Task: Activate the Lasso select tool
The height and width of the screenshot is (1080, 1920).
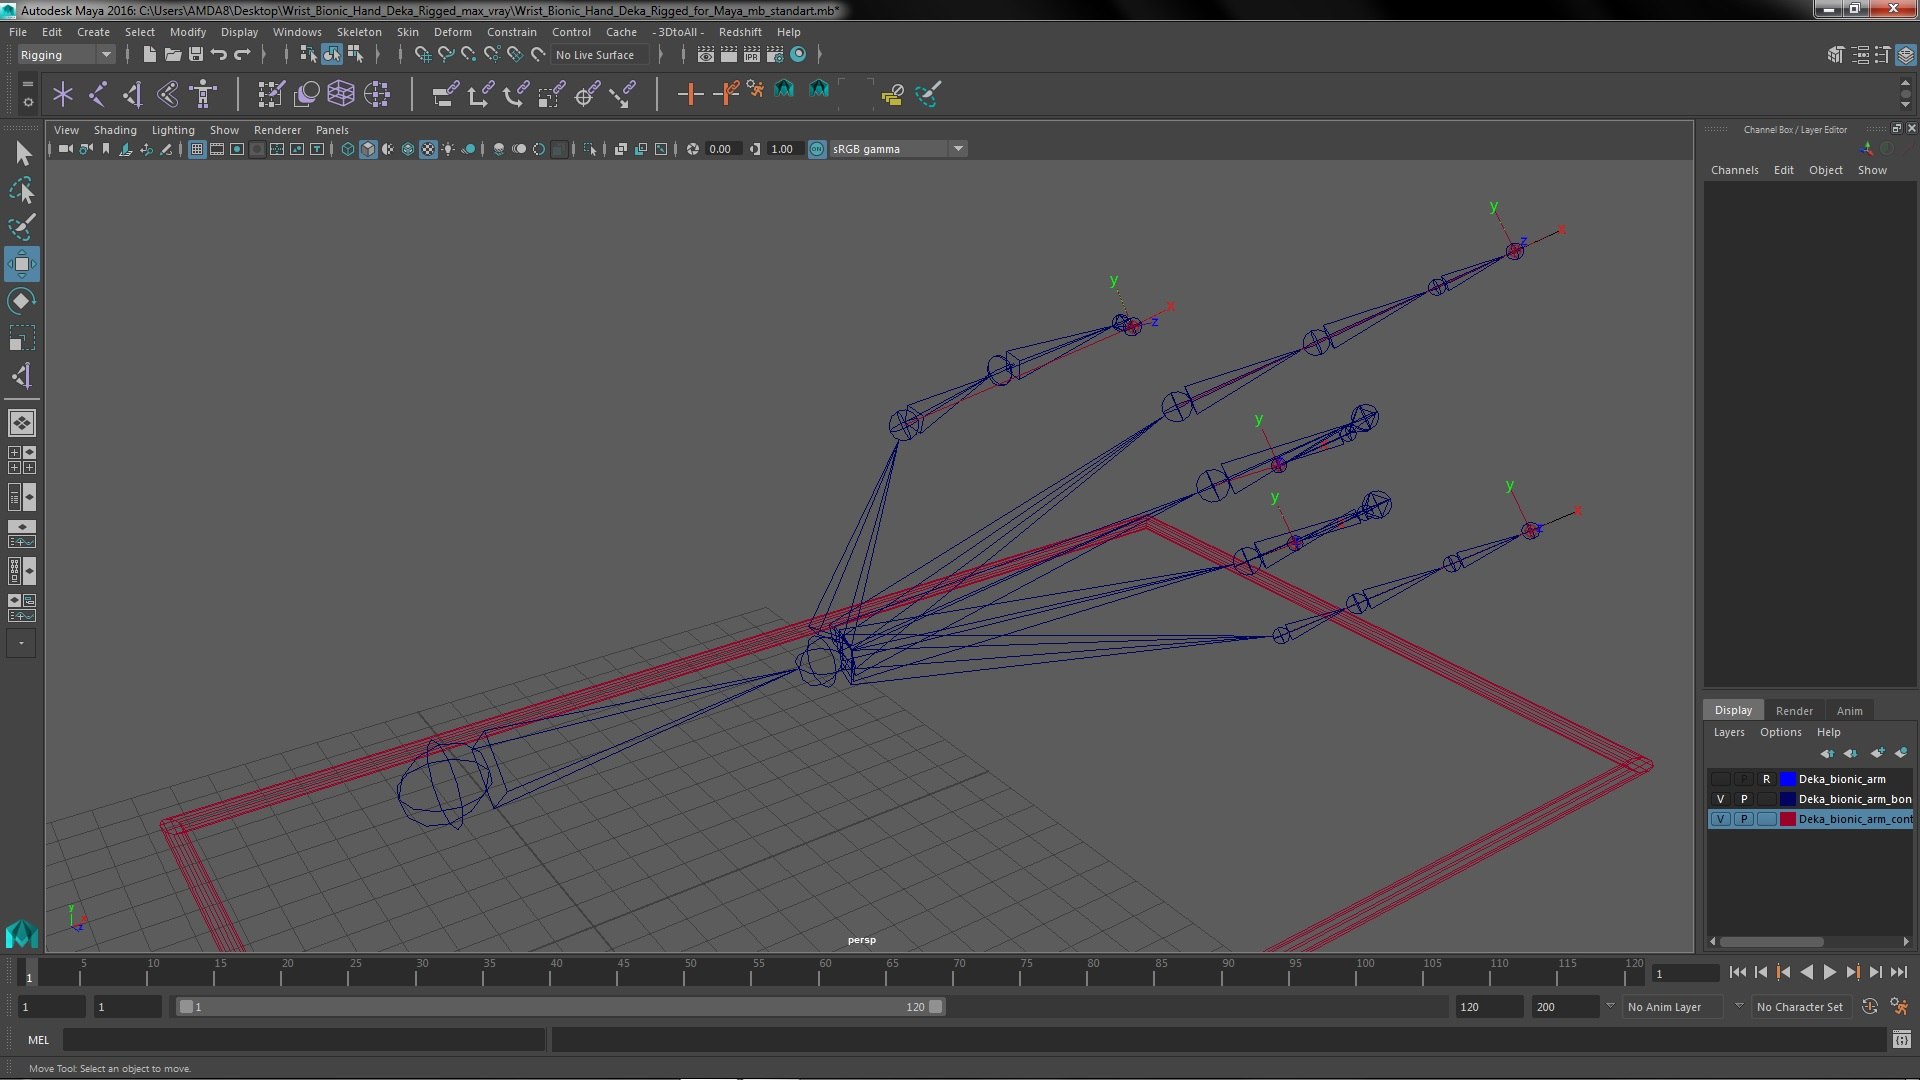Action: click(22, 190)
